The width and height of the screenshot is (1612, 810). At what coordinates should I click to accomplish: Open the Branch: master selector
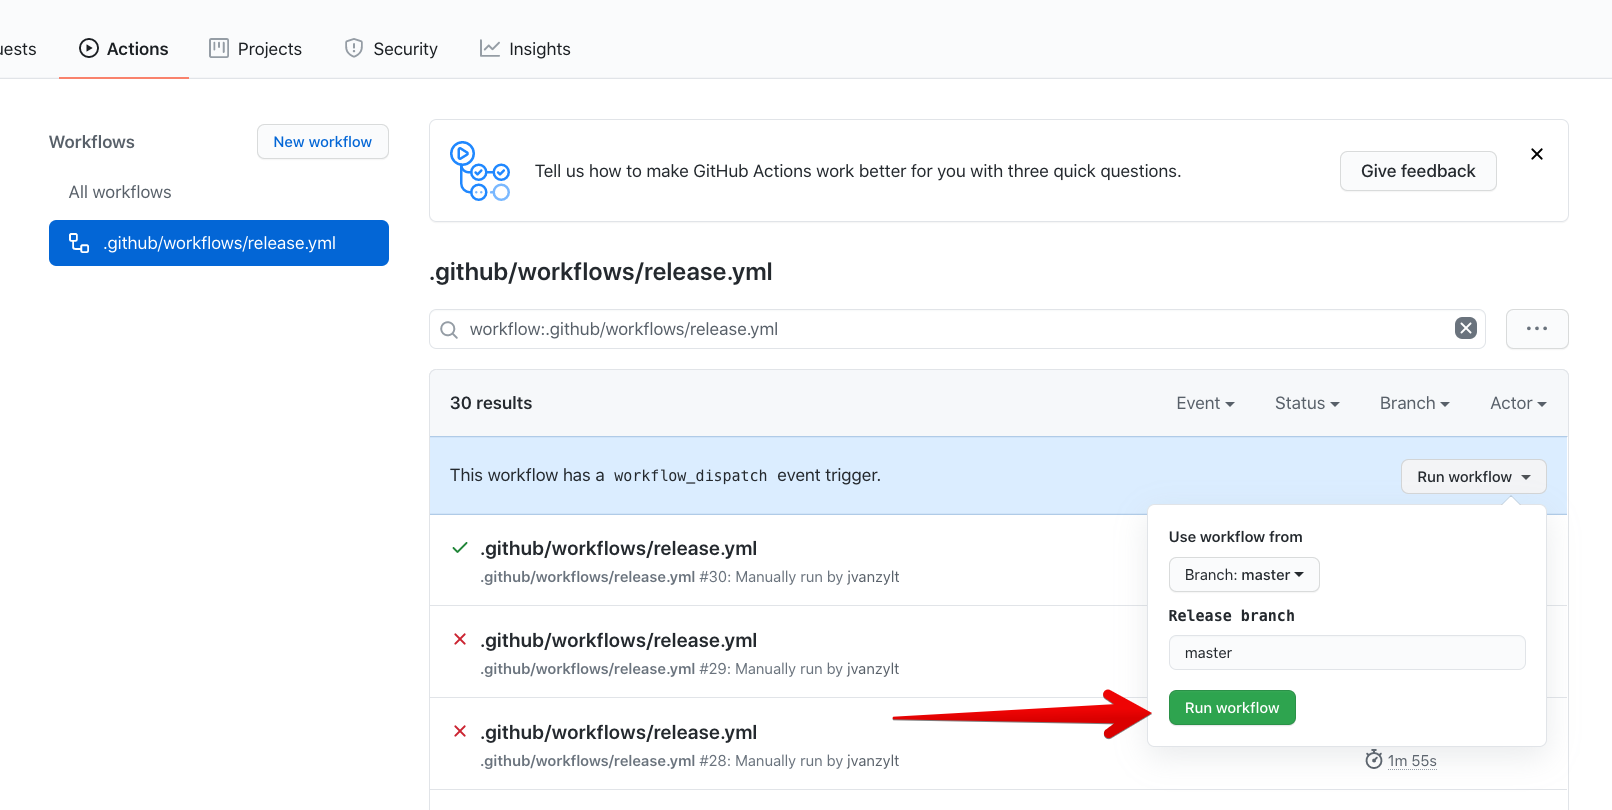(1244, 575)
